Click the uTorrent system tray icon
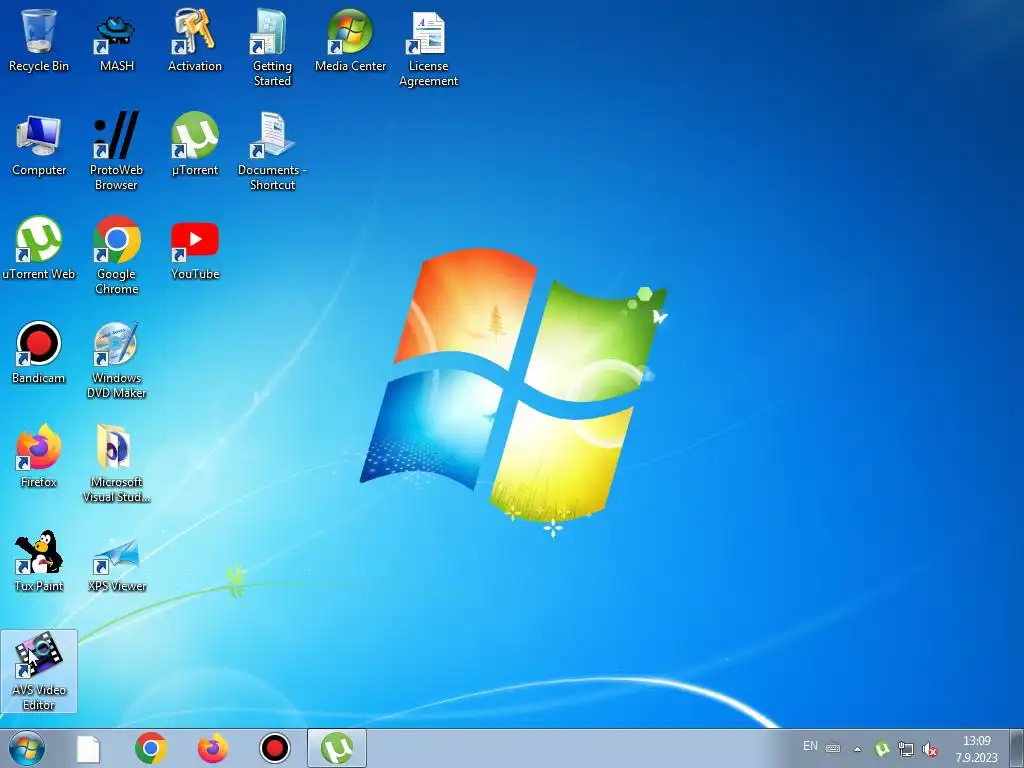1024x768 pixels. coord(882,749)
